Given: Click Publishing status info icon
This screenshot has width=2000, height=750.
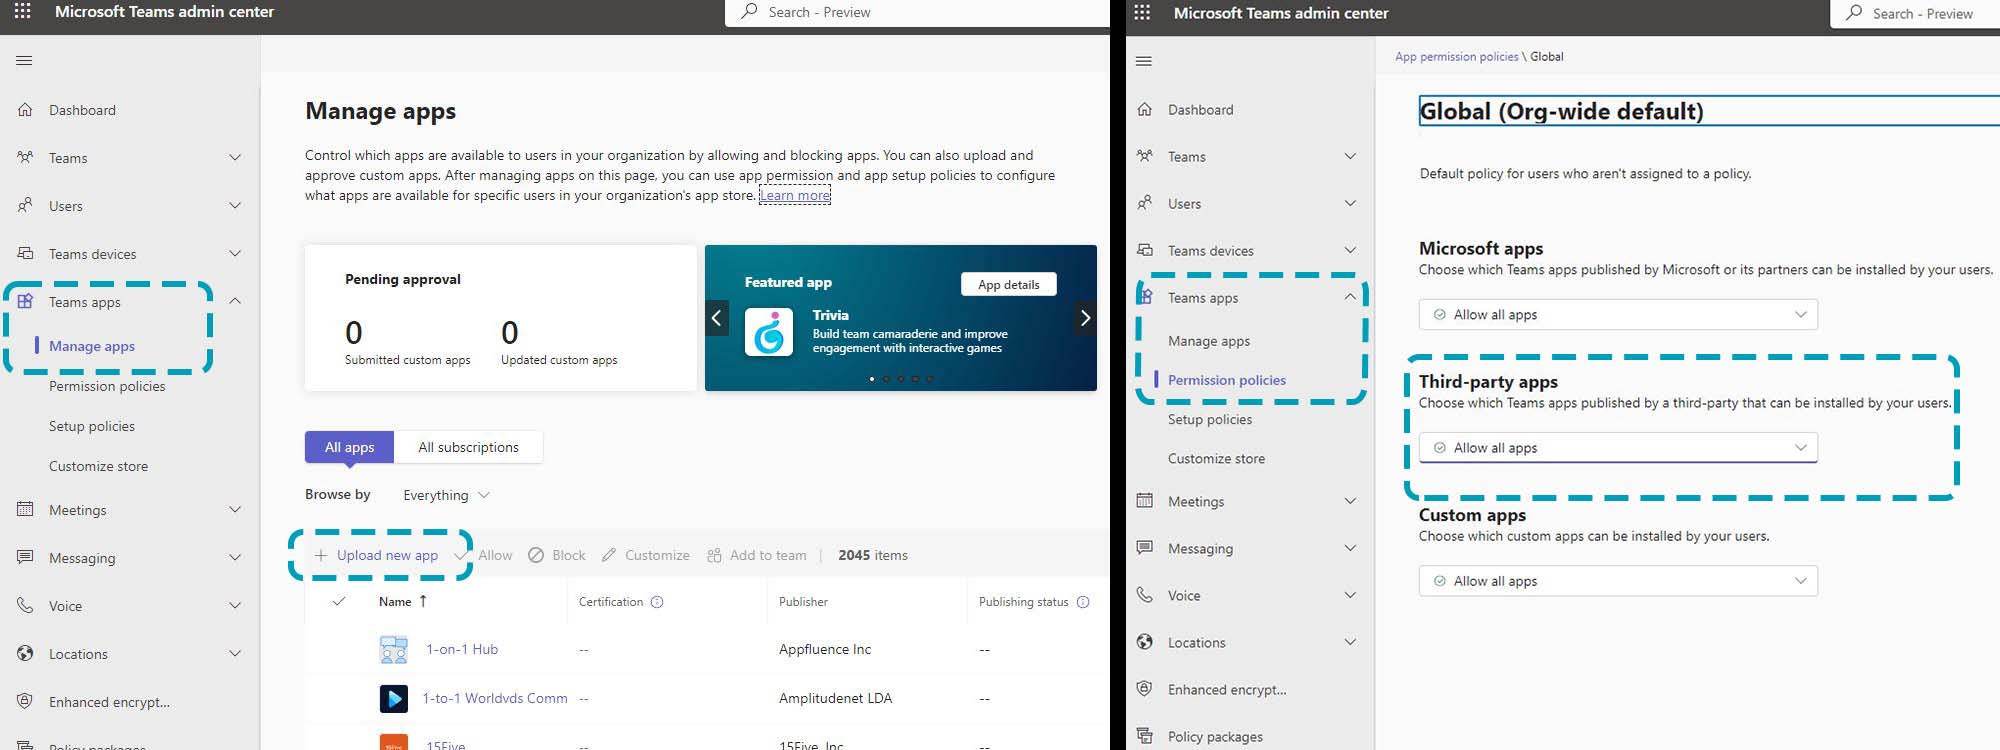Looking at the screenshot, I should 1083,602.
